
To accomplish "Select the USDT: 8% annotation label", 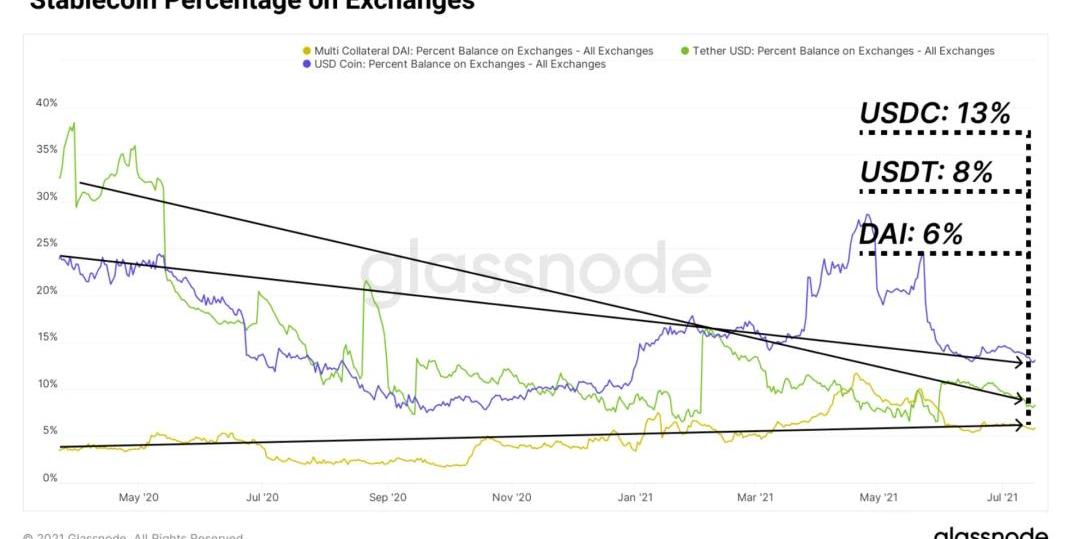I will point(926,173).
